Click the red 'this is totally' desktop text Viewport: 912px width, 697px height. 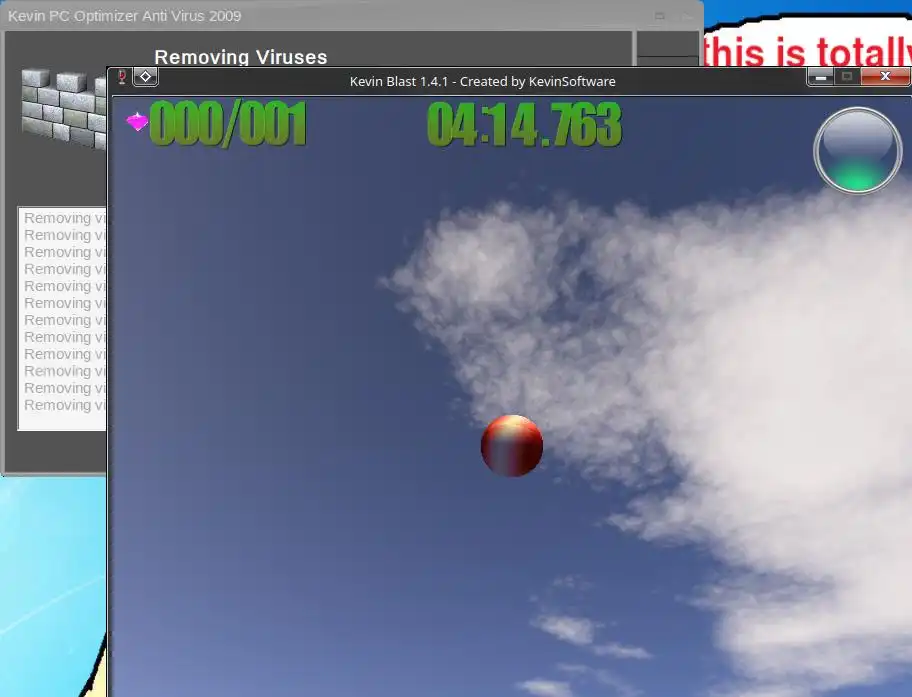click(807, 51)
